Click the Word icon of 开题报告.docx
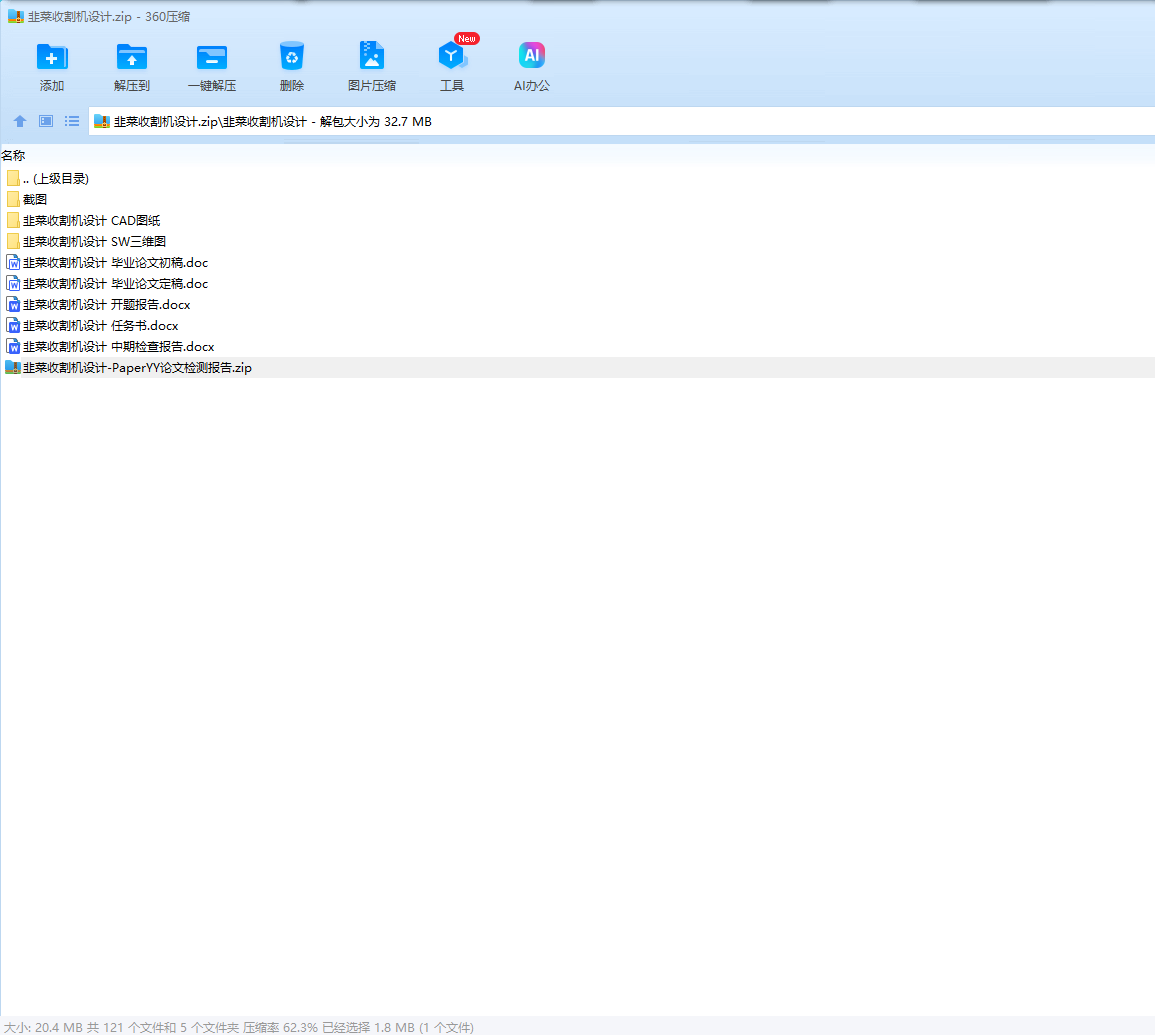The height and width of the screenshot is (1035, 1155). tap(13, 304)
